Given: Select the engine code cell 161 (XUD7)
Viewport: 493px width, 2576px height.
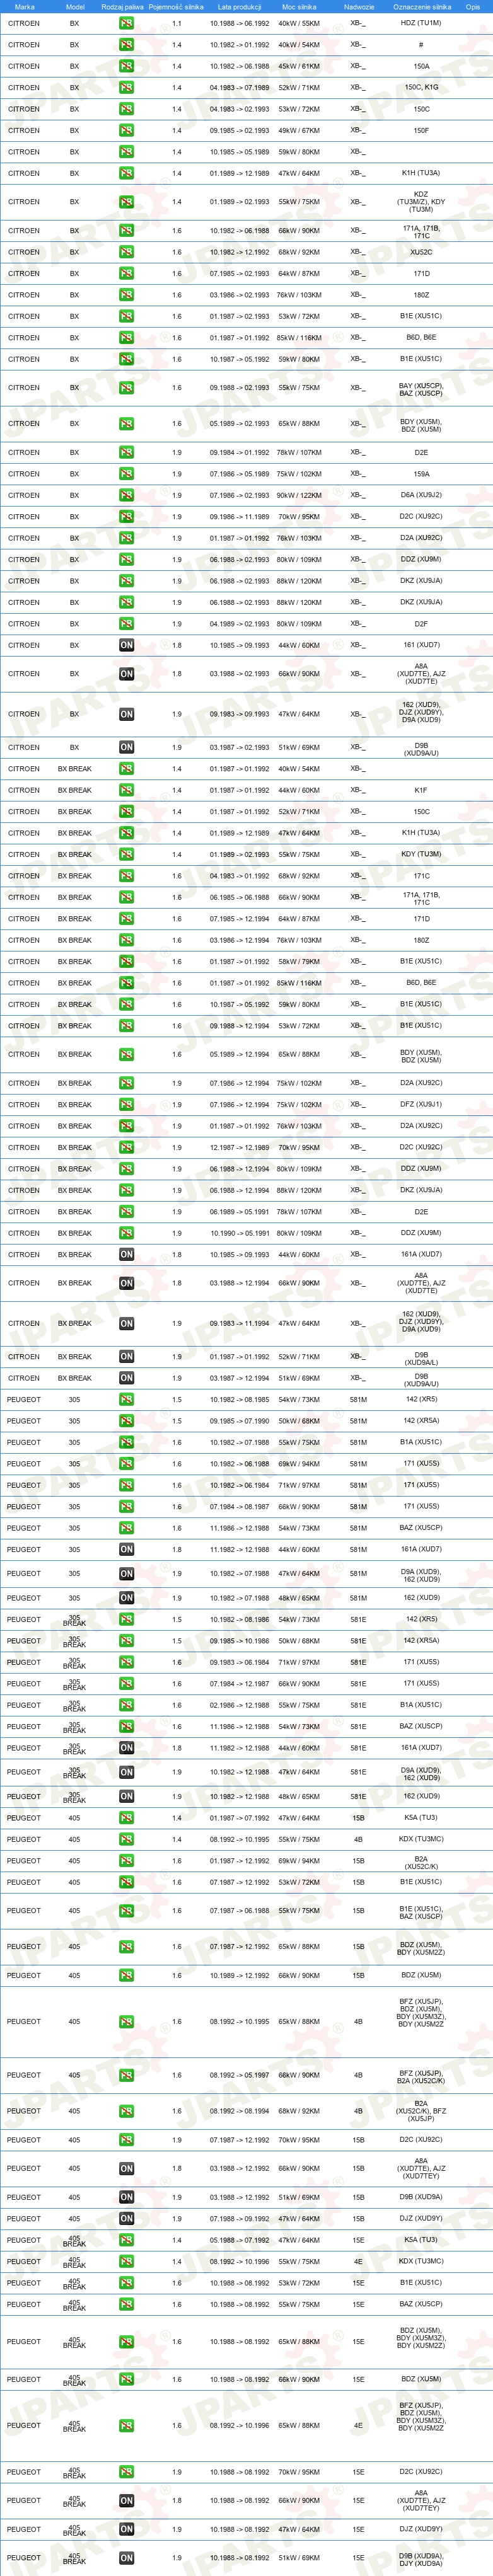Looking at the screenshot, I should [x=421, y=645].
